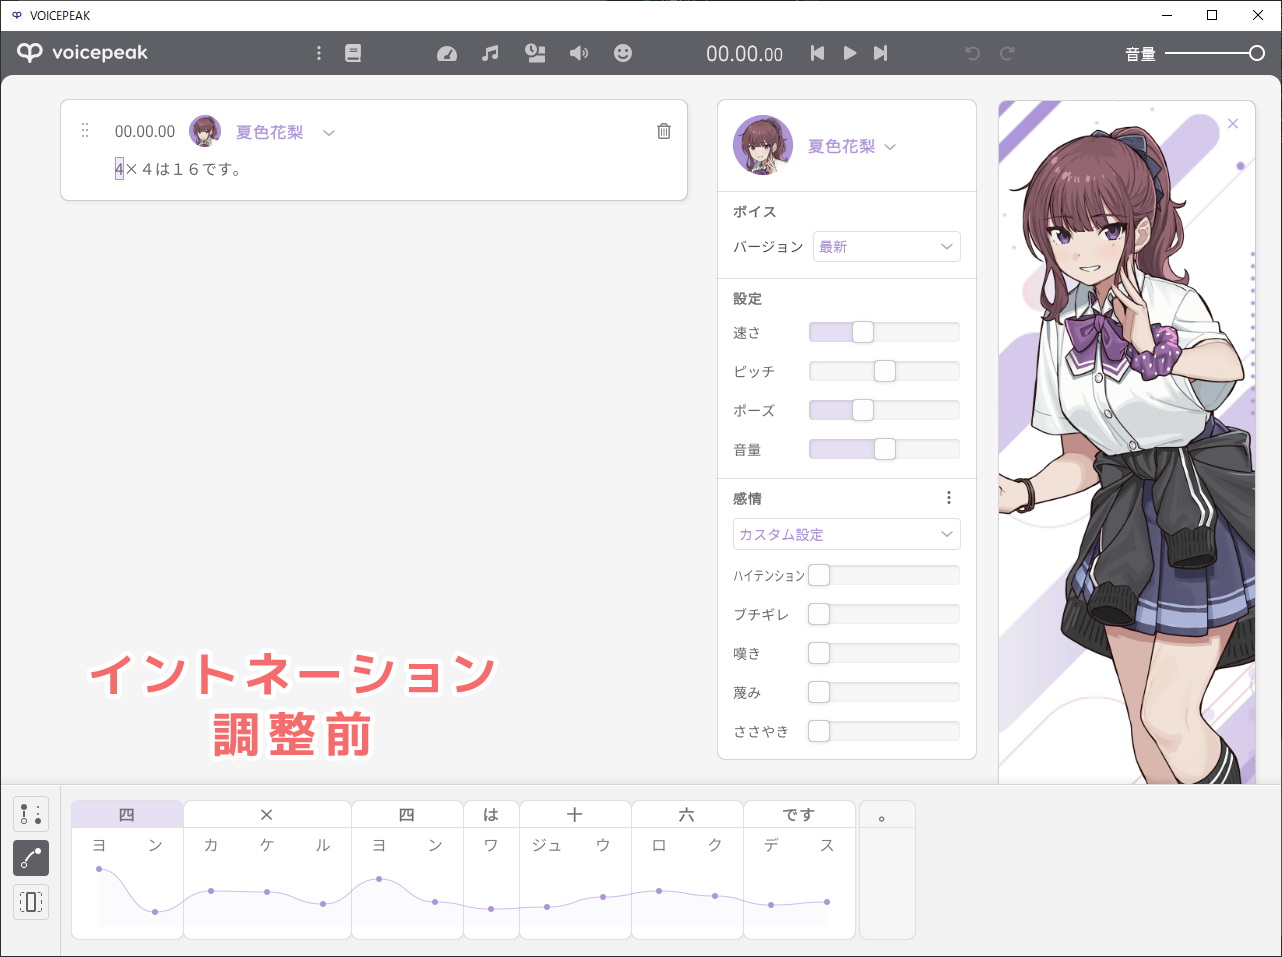Click the voicepeak logo
1282x957 pixels.
(82, 53)
